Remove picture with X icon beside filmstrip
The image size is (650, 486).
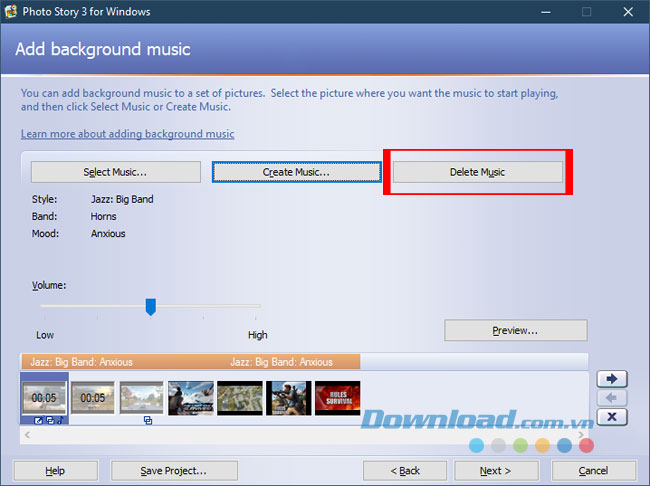pos(612,417)
